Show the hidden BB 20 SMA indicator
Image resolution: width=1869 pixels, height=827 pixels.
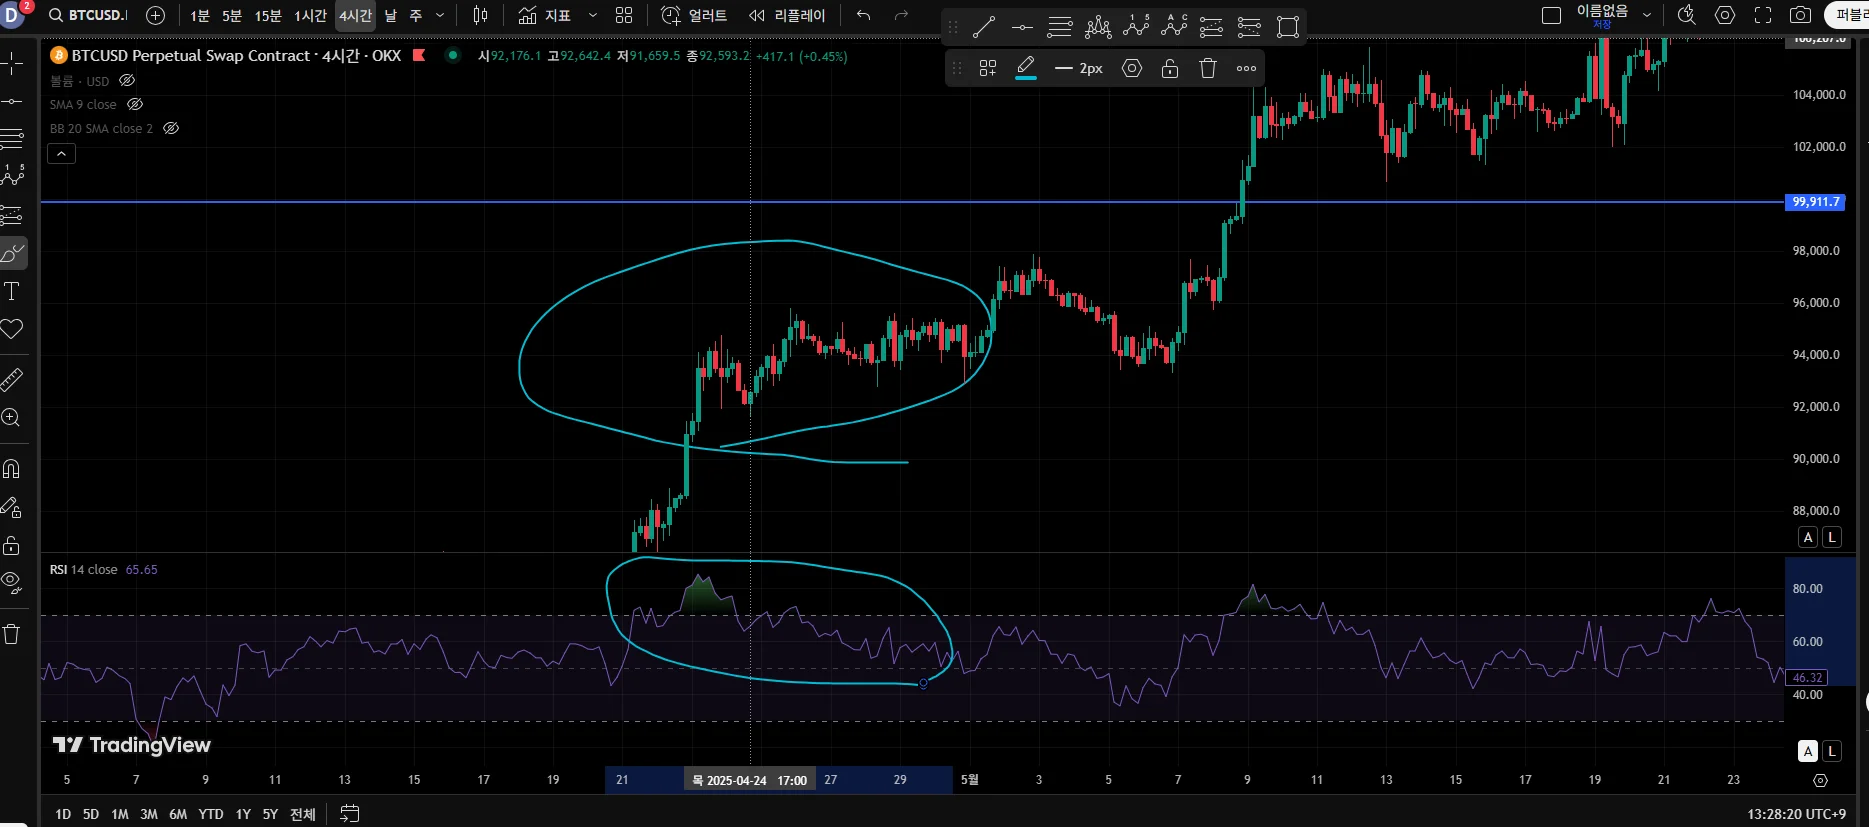pyautogui.click(x=171, y=128)
